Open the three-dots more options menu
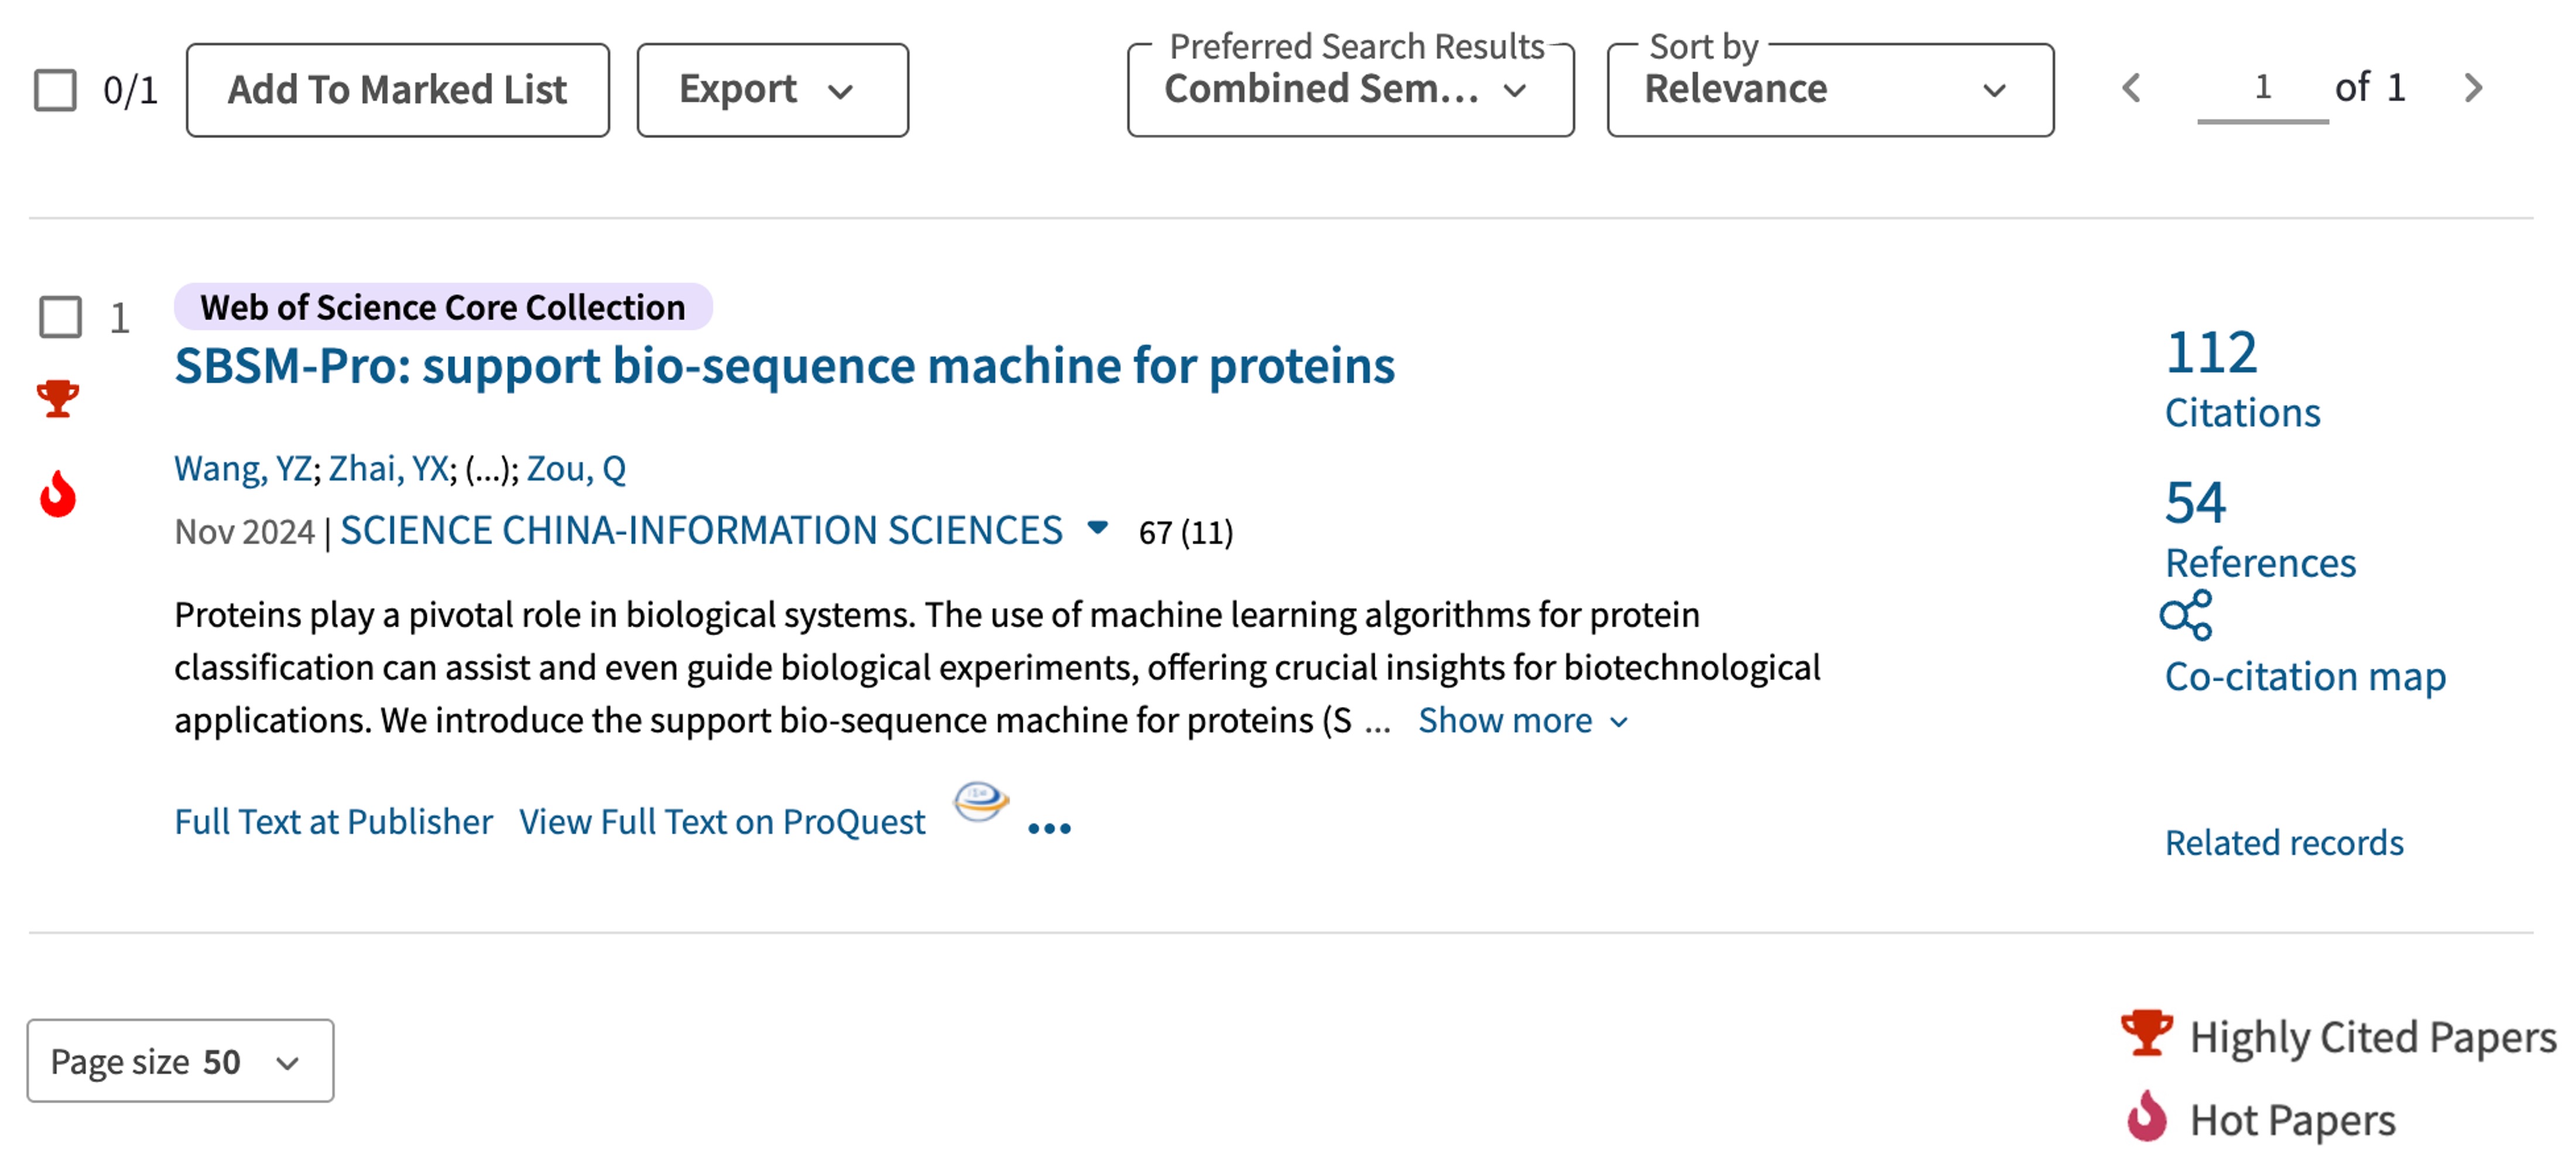Viewport: 2576px width, 1153px height. coord(1049,828)
